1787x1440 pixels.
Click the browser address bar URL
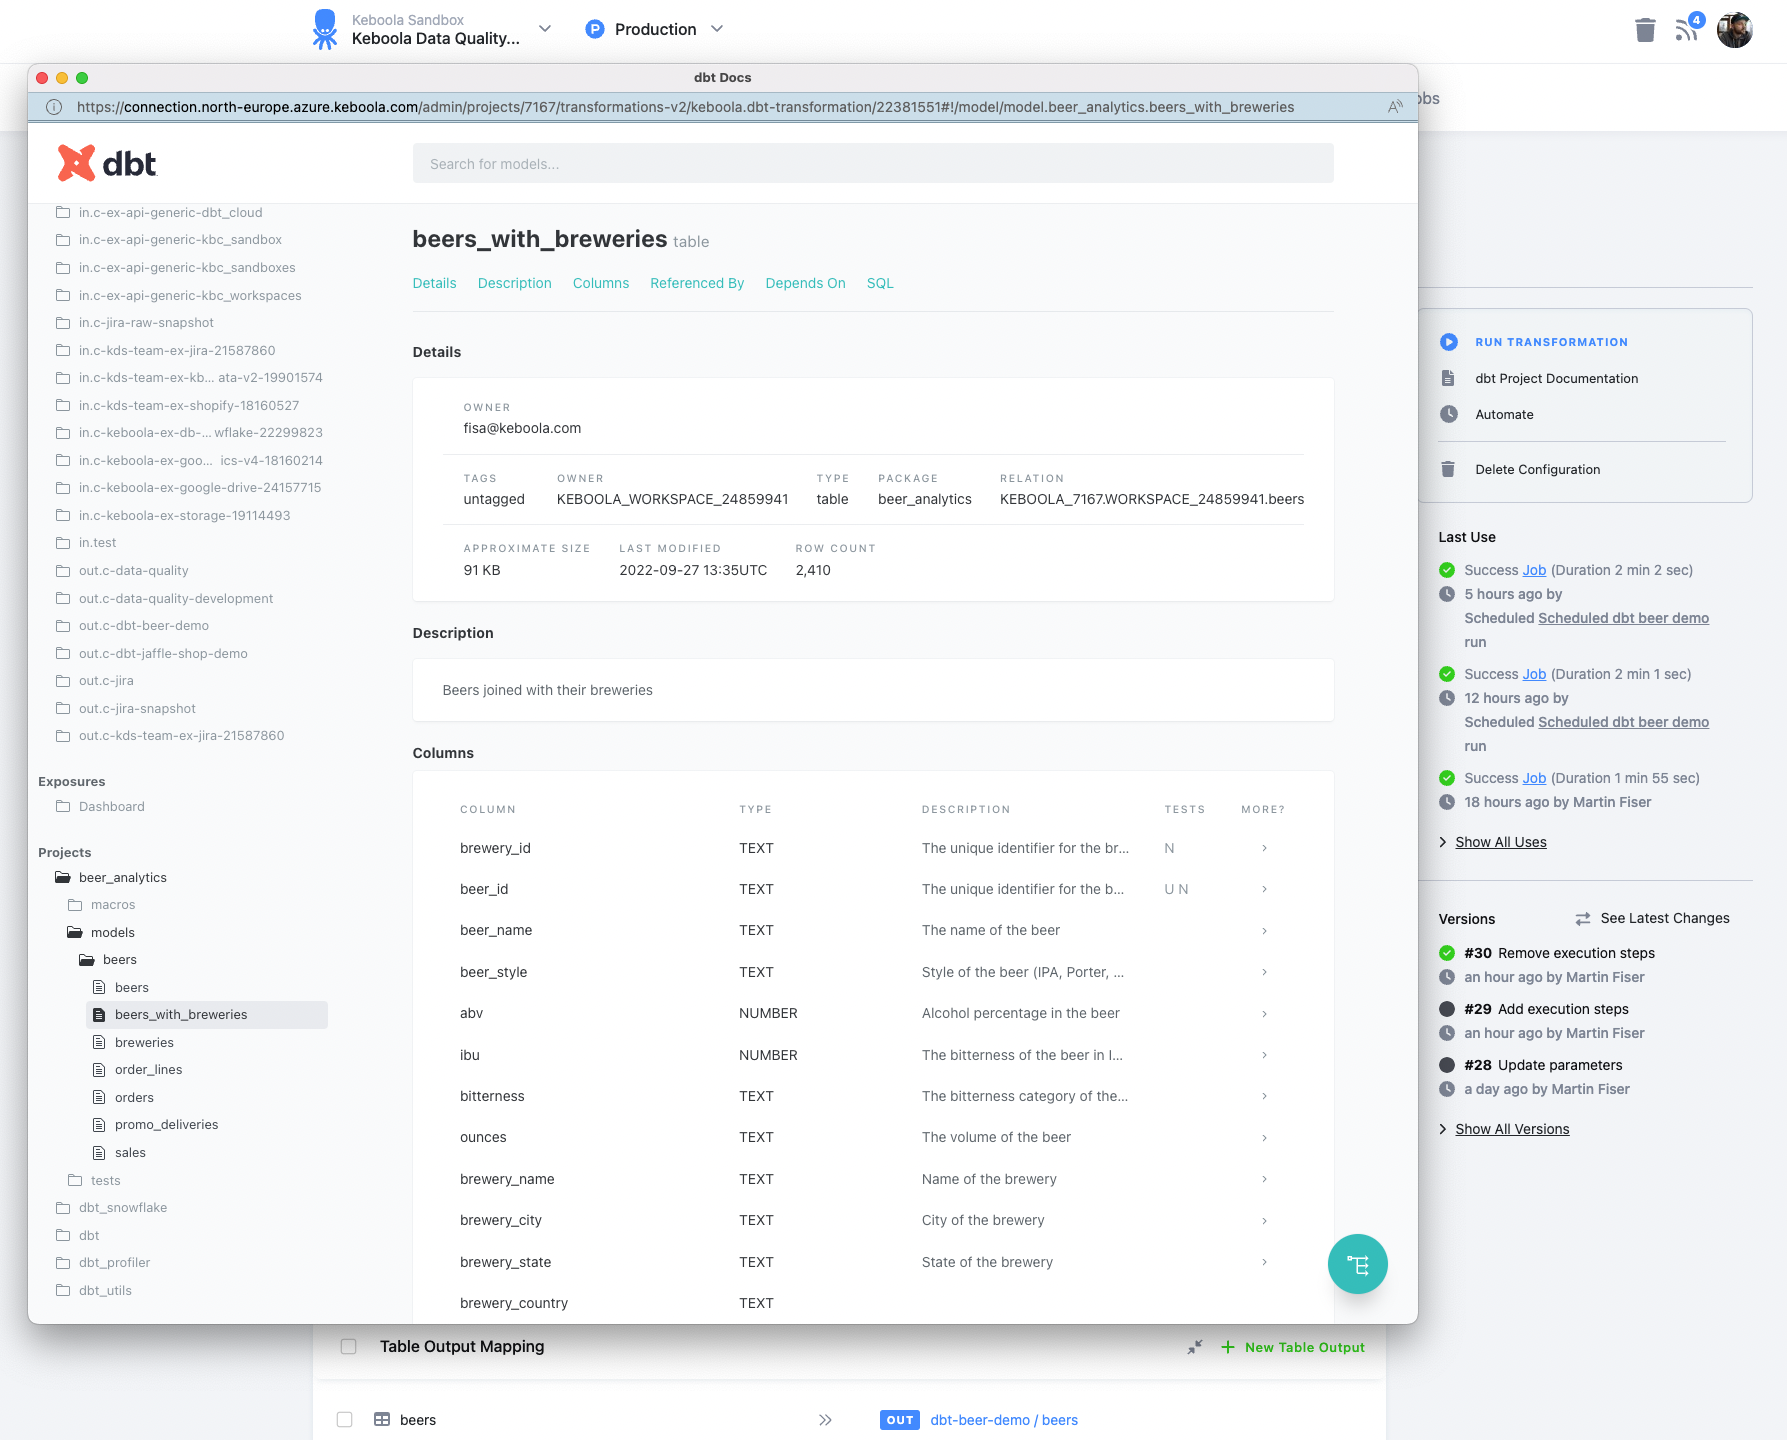pyautogui.click(x=686, y=107)
